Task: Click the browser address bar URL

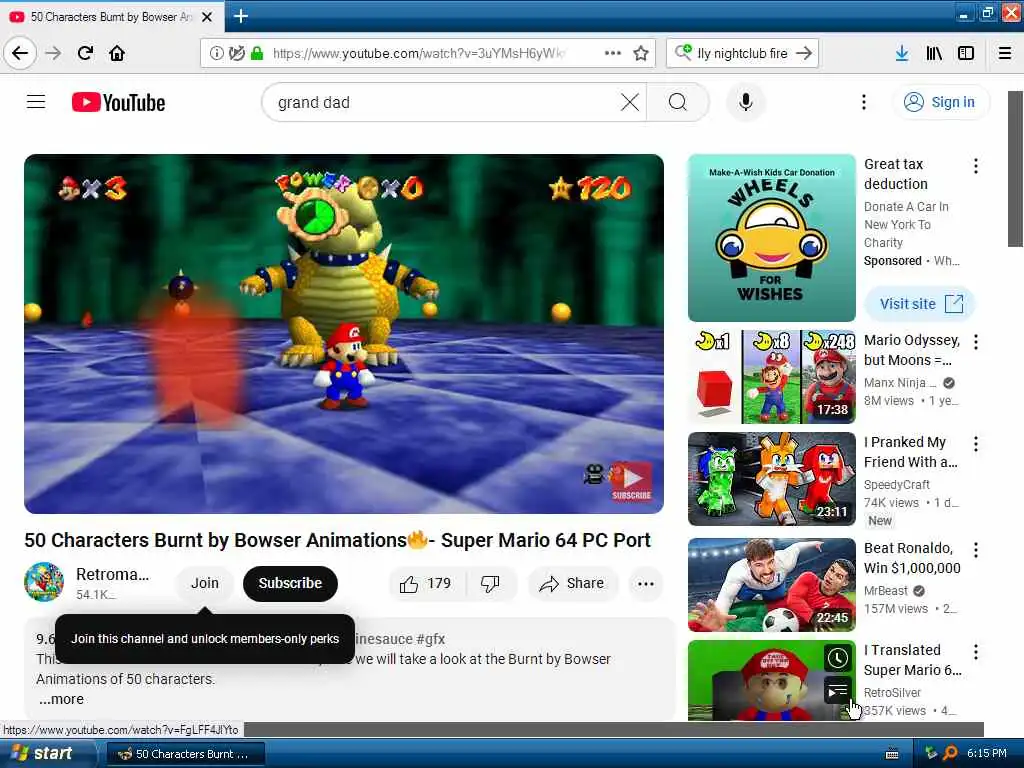Action: [419, 53]
